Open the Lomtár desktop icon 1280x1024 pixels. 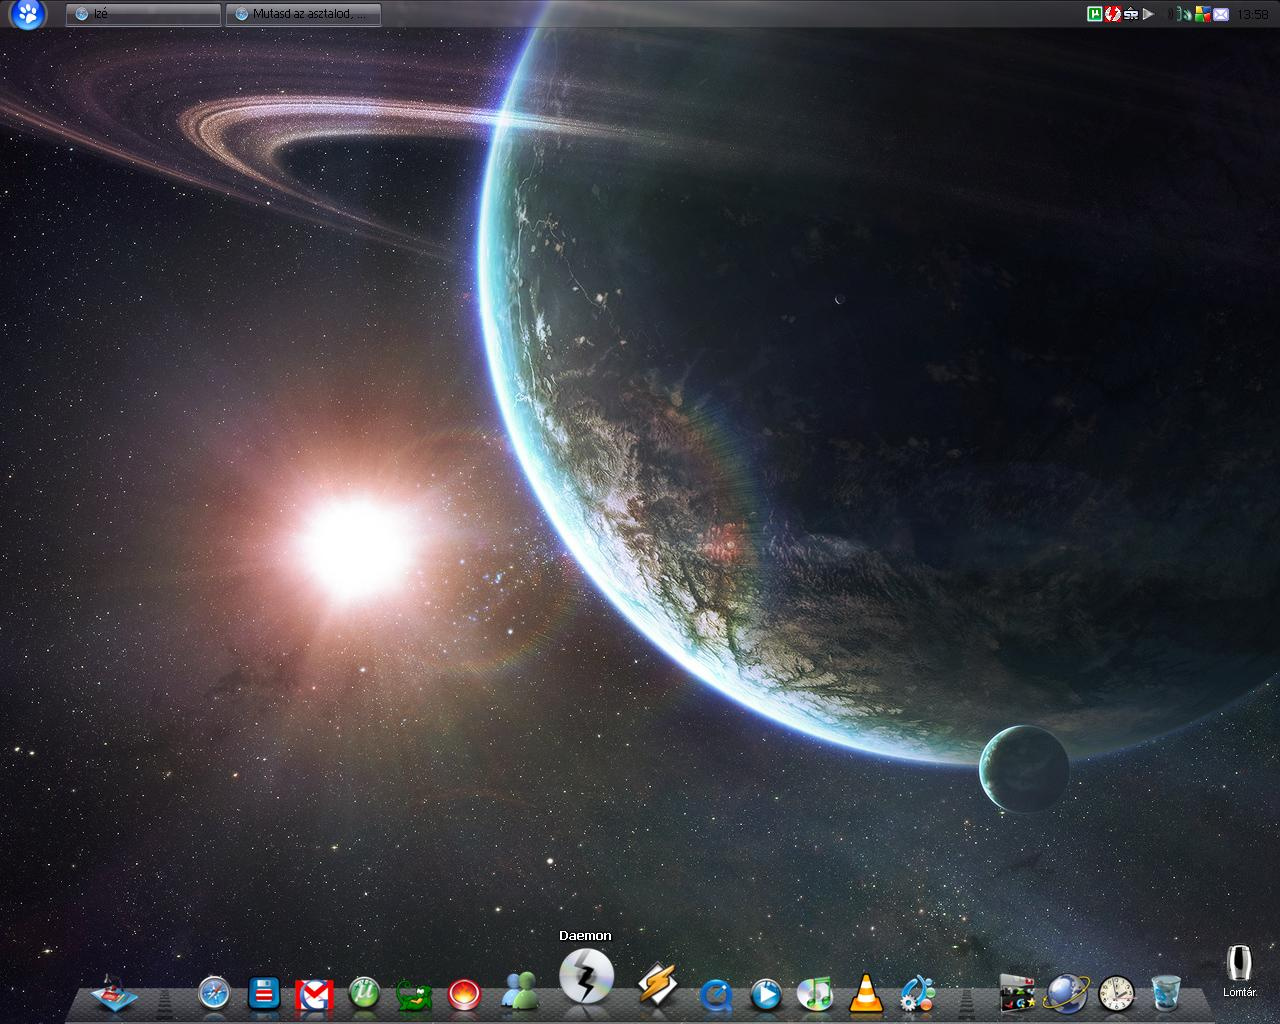(1240, 972)
